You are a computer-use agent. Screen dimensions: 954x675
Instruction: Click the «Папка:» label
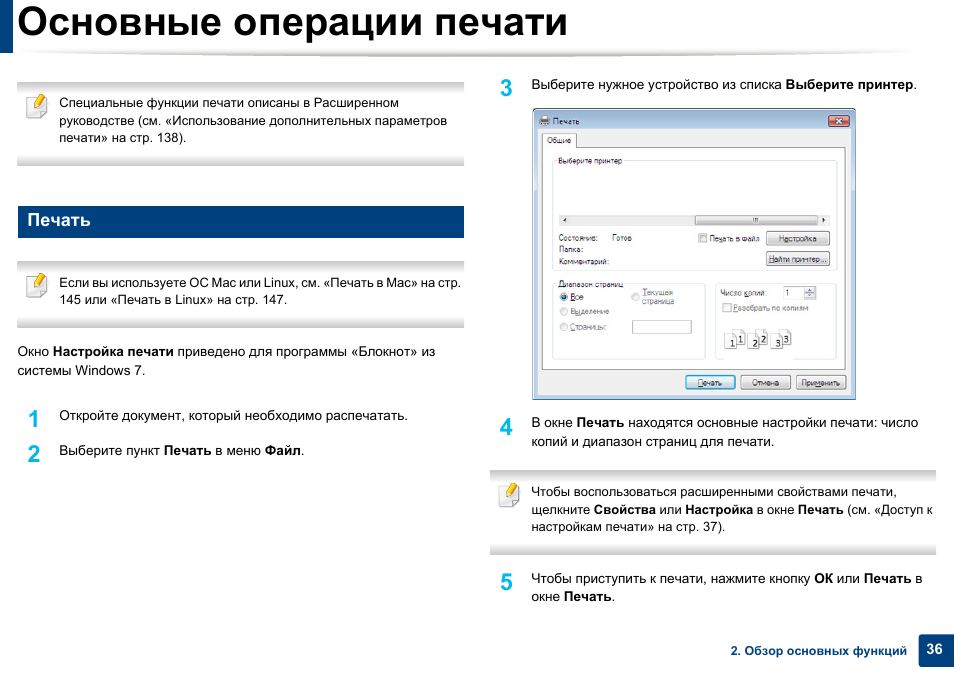[571, 249]
